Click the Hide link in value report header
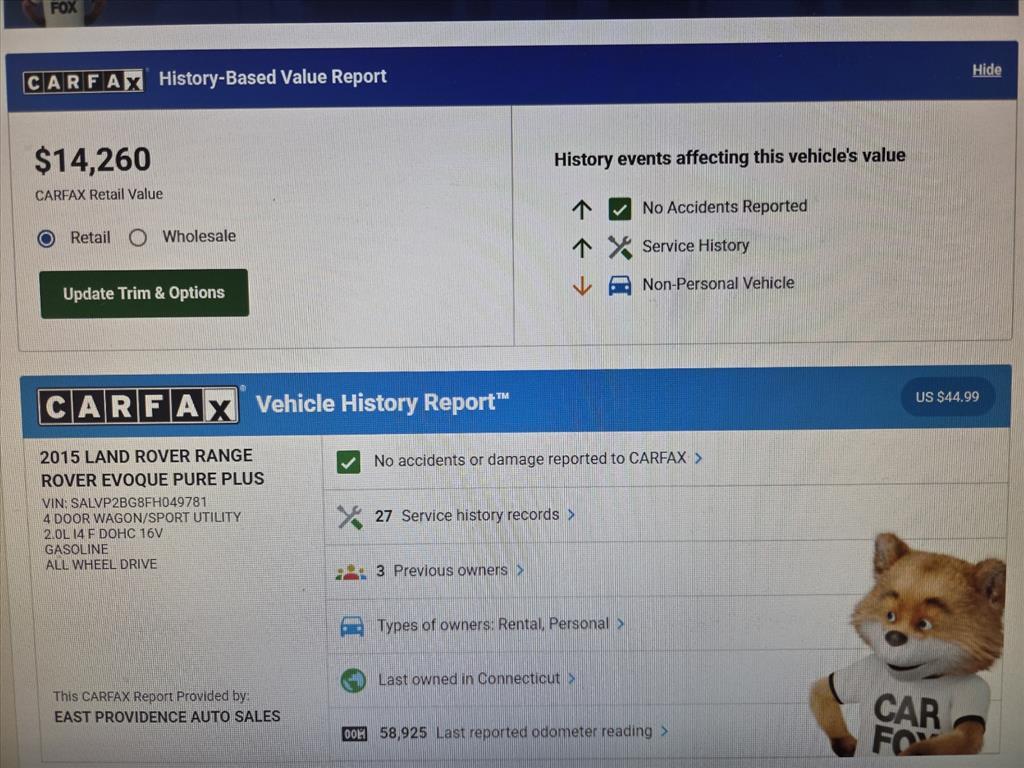The image size is (1024, 768). coord(986,70)
